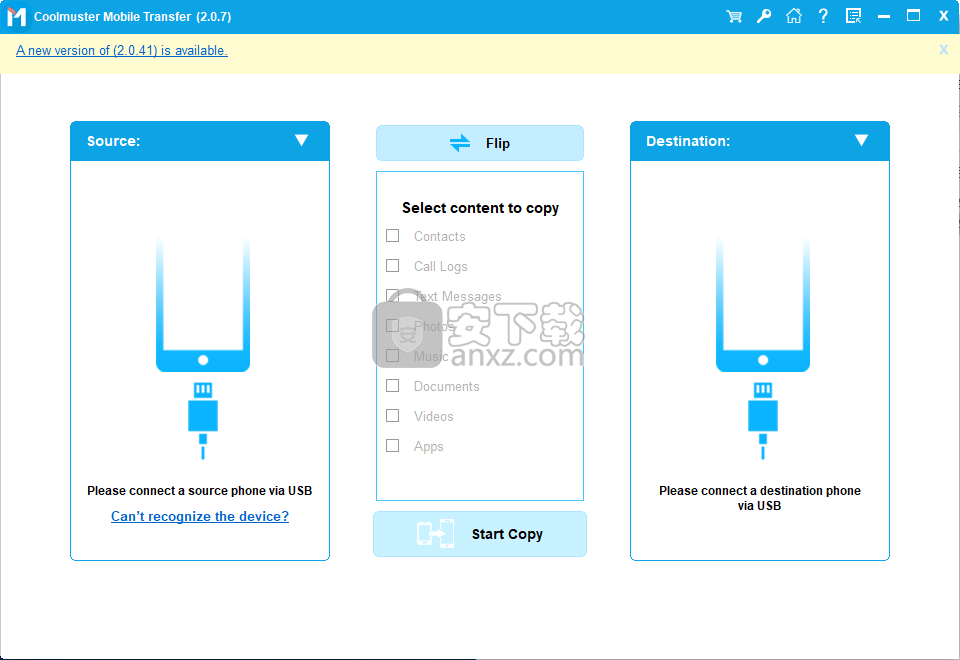Toggle the Music checkbox

[x=392, y=356]
